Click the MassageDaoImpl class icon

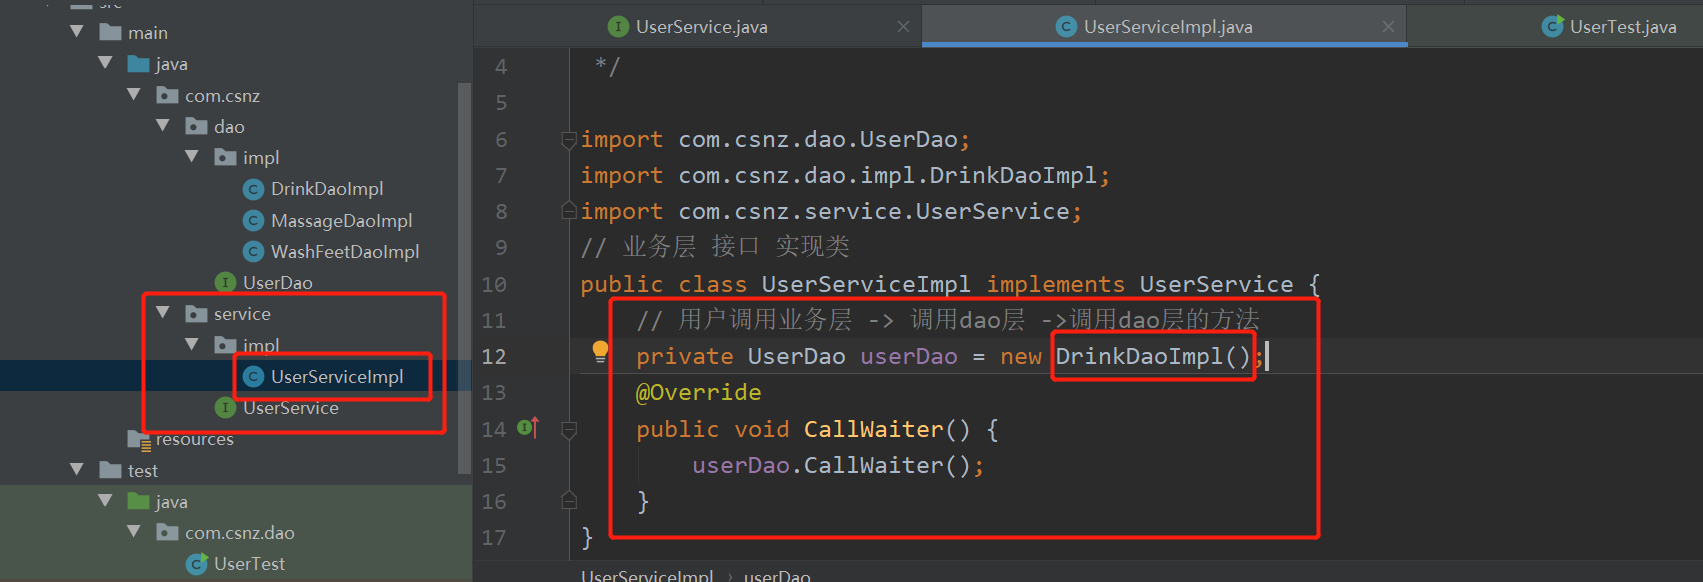pos(254,220)
